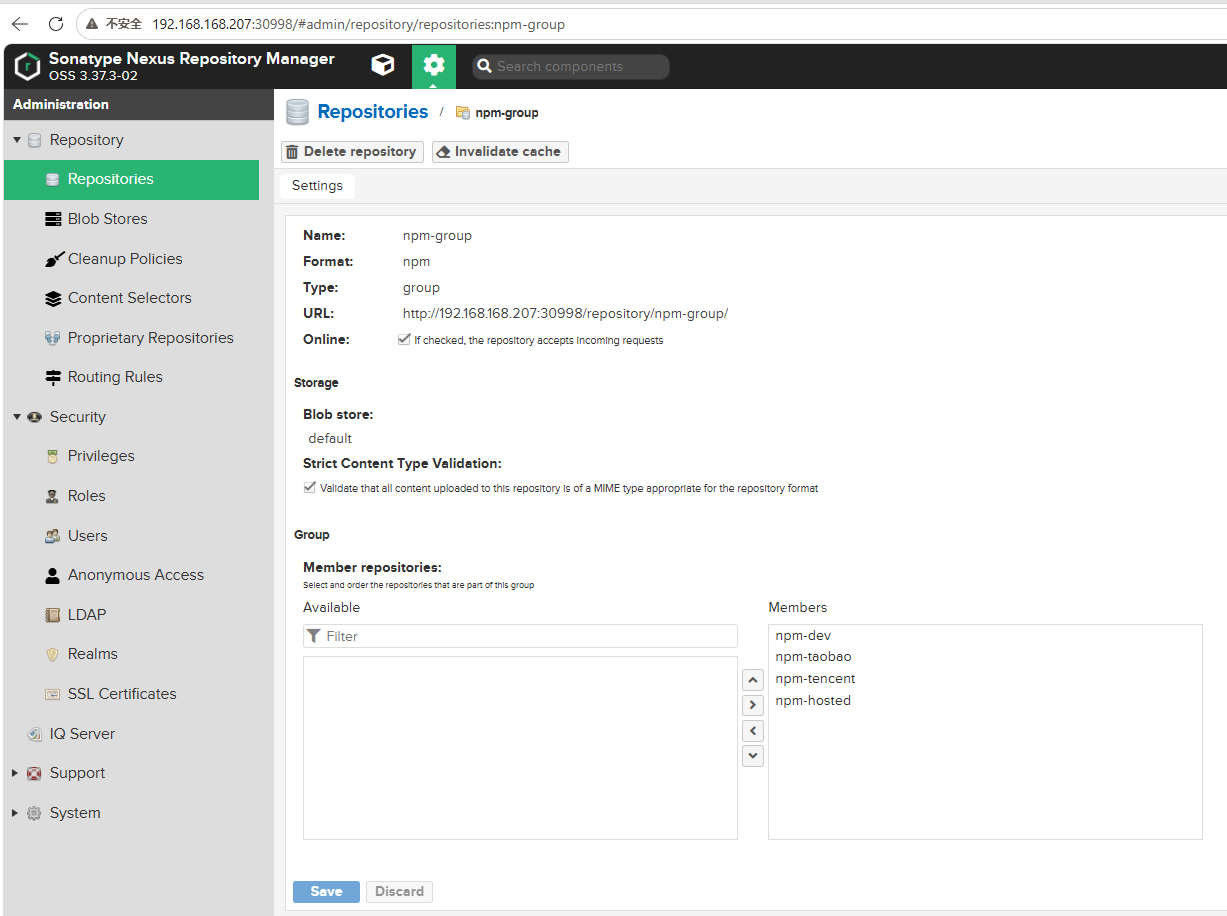
Task: Go back with the browser back arrow
Action: pyautogui.click(x=20, y=24)
